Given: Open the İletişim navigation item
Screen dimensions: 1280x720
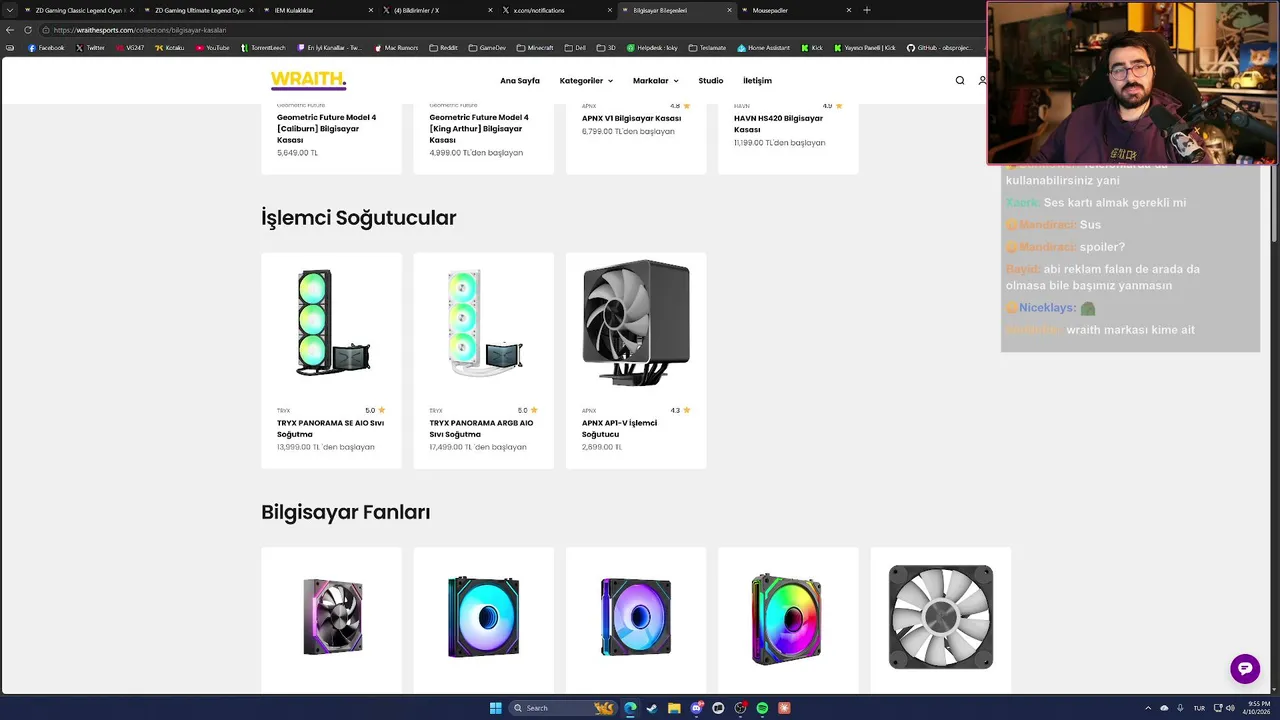Looking at the screenshot, I should 757,80.
